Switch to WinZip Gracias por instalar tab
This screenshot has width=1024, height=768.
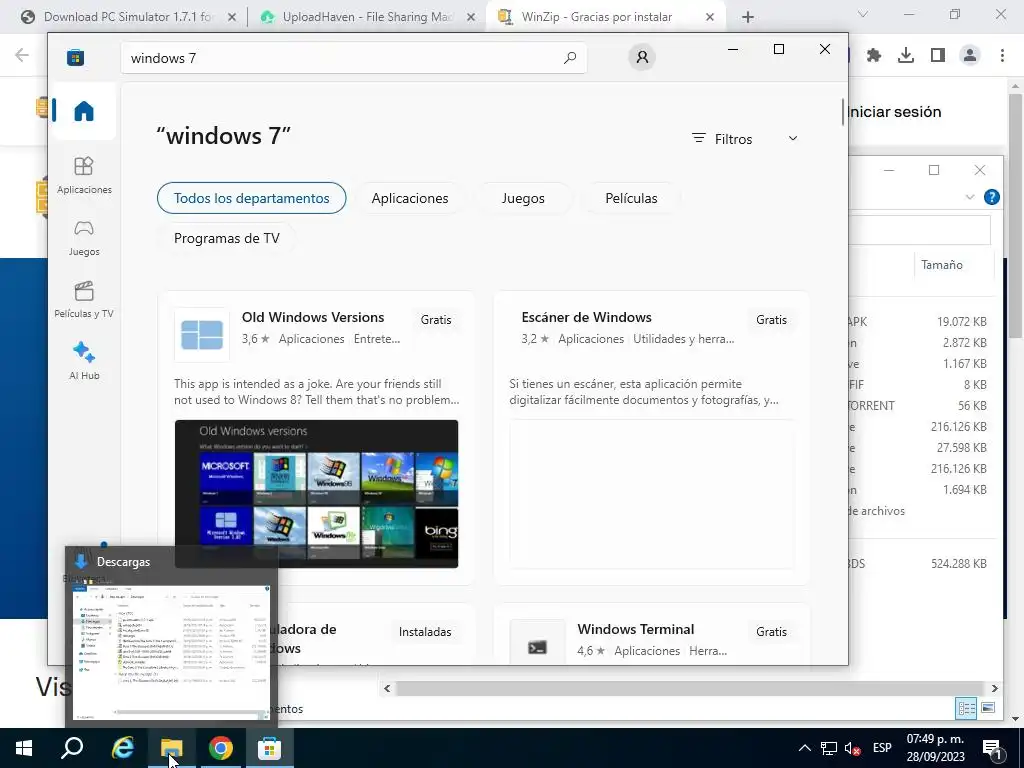click(596, 18)
